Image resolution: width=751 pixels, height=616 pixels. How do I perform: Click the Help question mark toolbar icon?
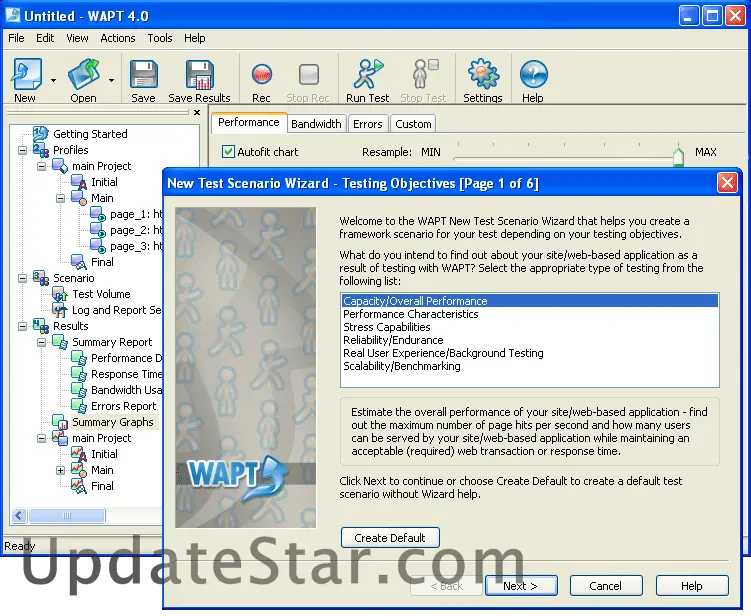533,75
